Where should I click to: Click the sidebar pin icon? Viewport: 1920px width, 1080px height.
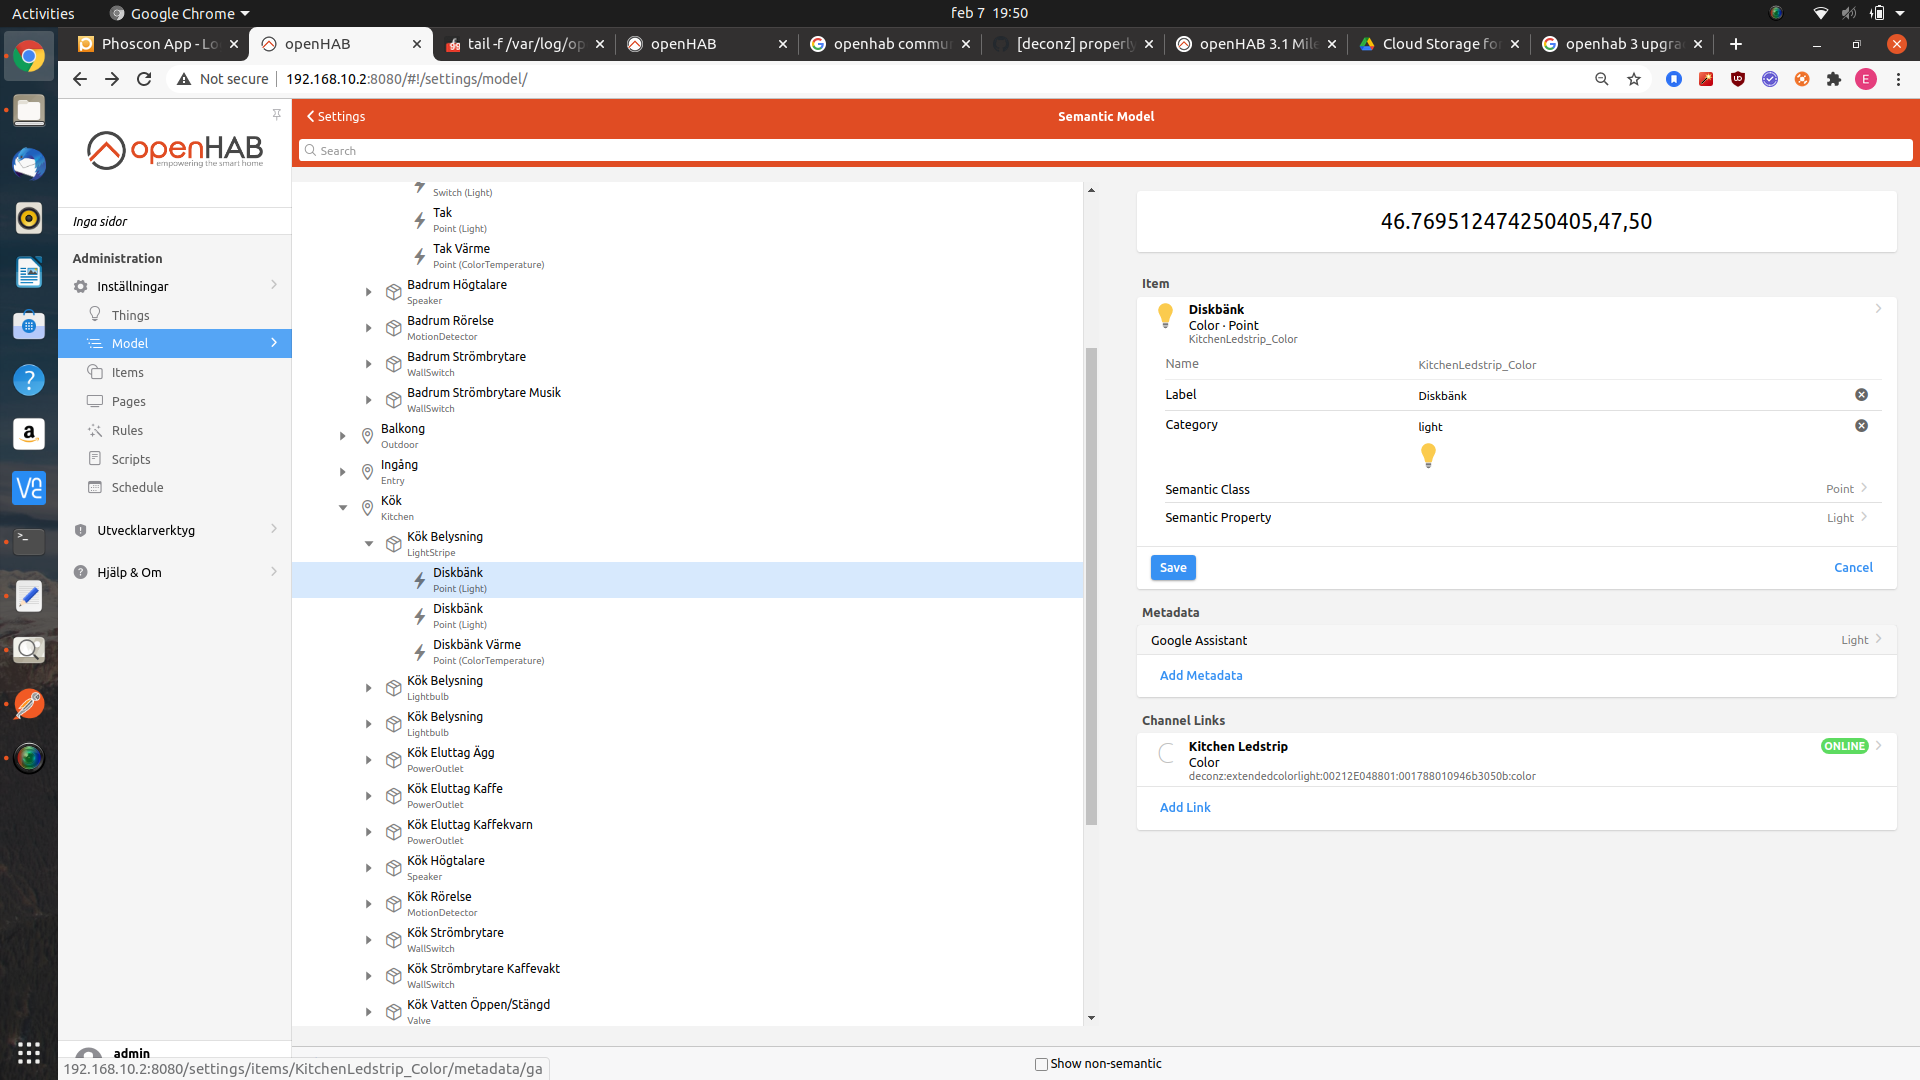[x=277, y=114]
